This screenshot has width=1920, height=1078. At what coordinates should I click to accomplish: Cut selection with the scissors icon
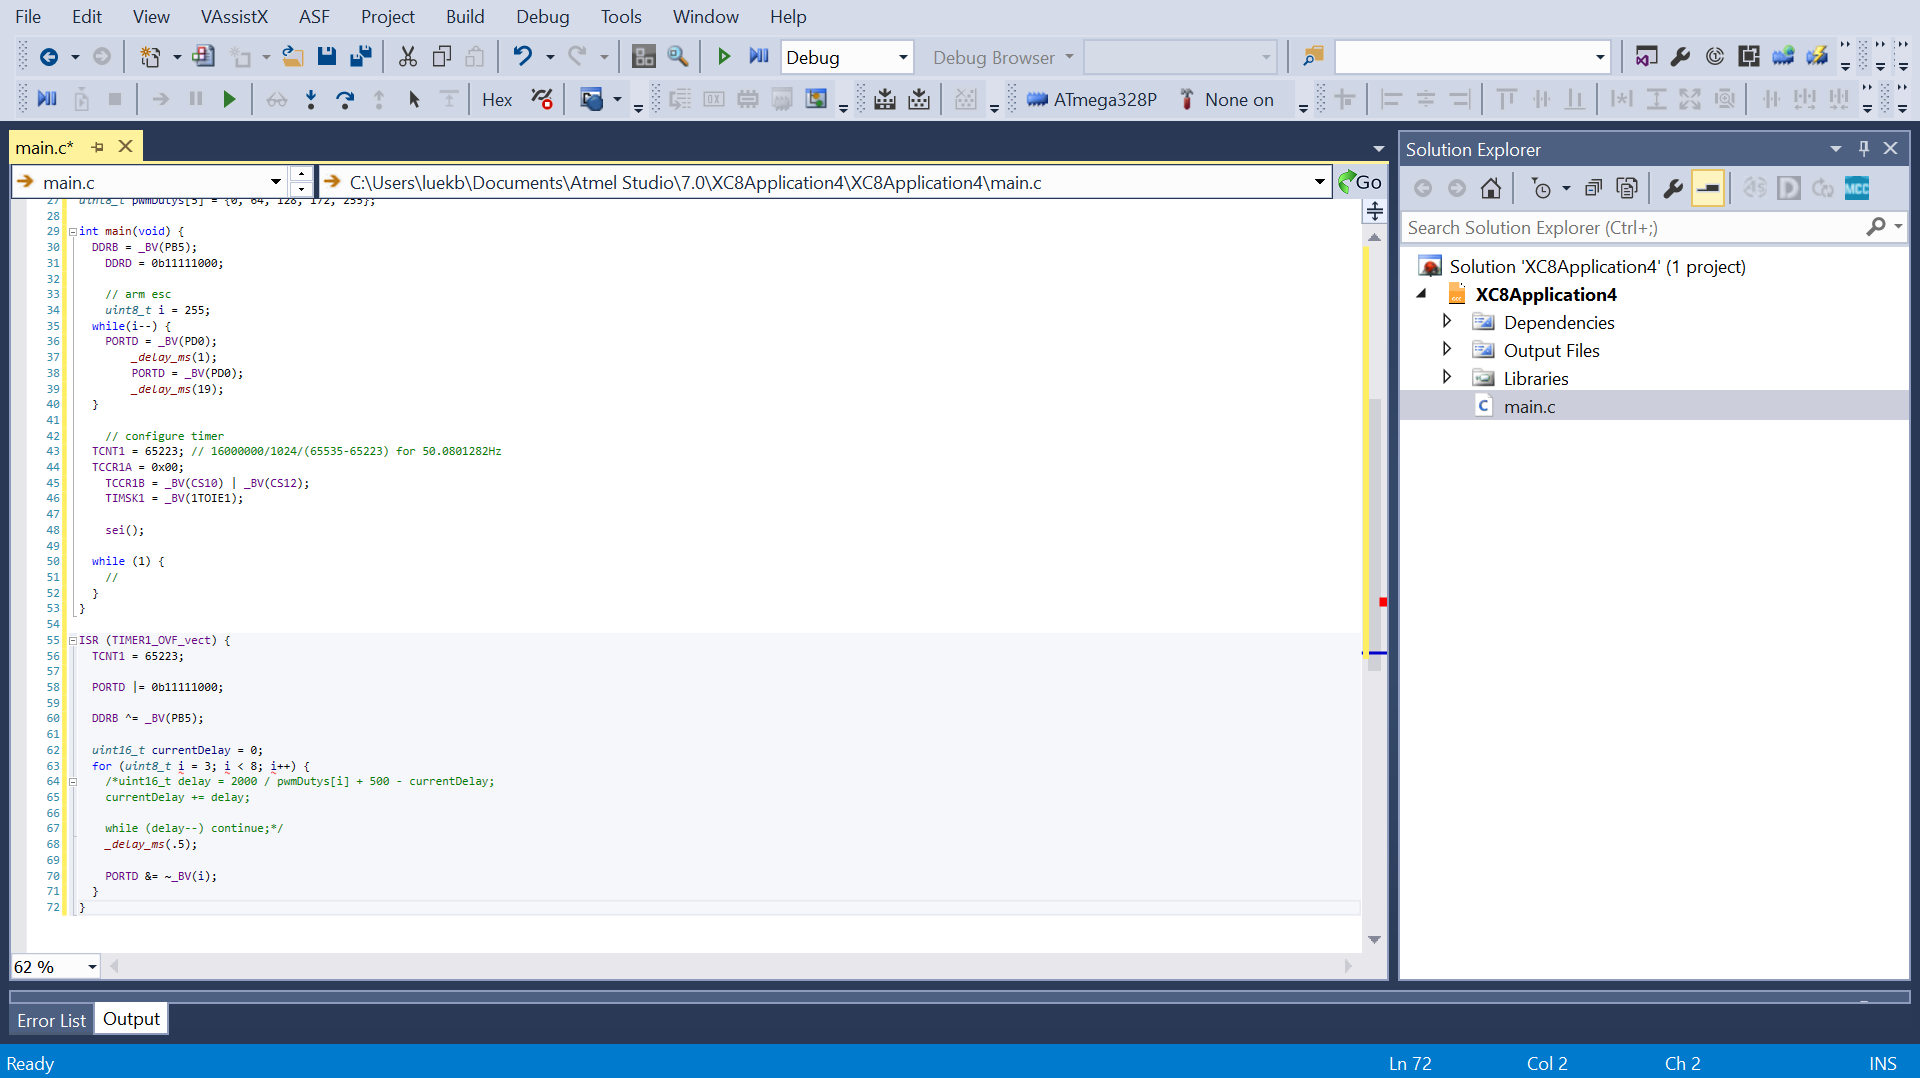click(x=407, y=57)
